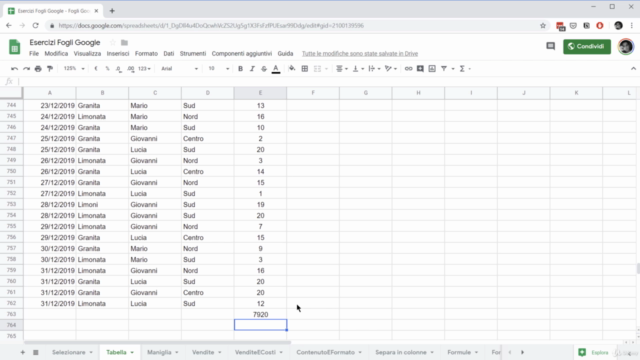Viewport: 640px width, 360px height.
Task: Click the Google Sheets home logo
Action: pyautogui.click(x=15, y=47)
